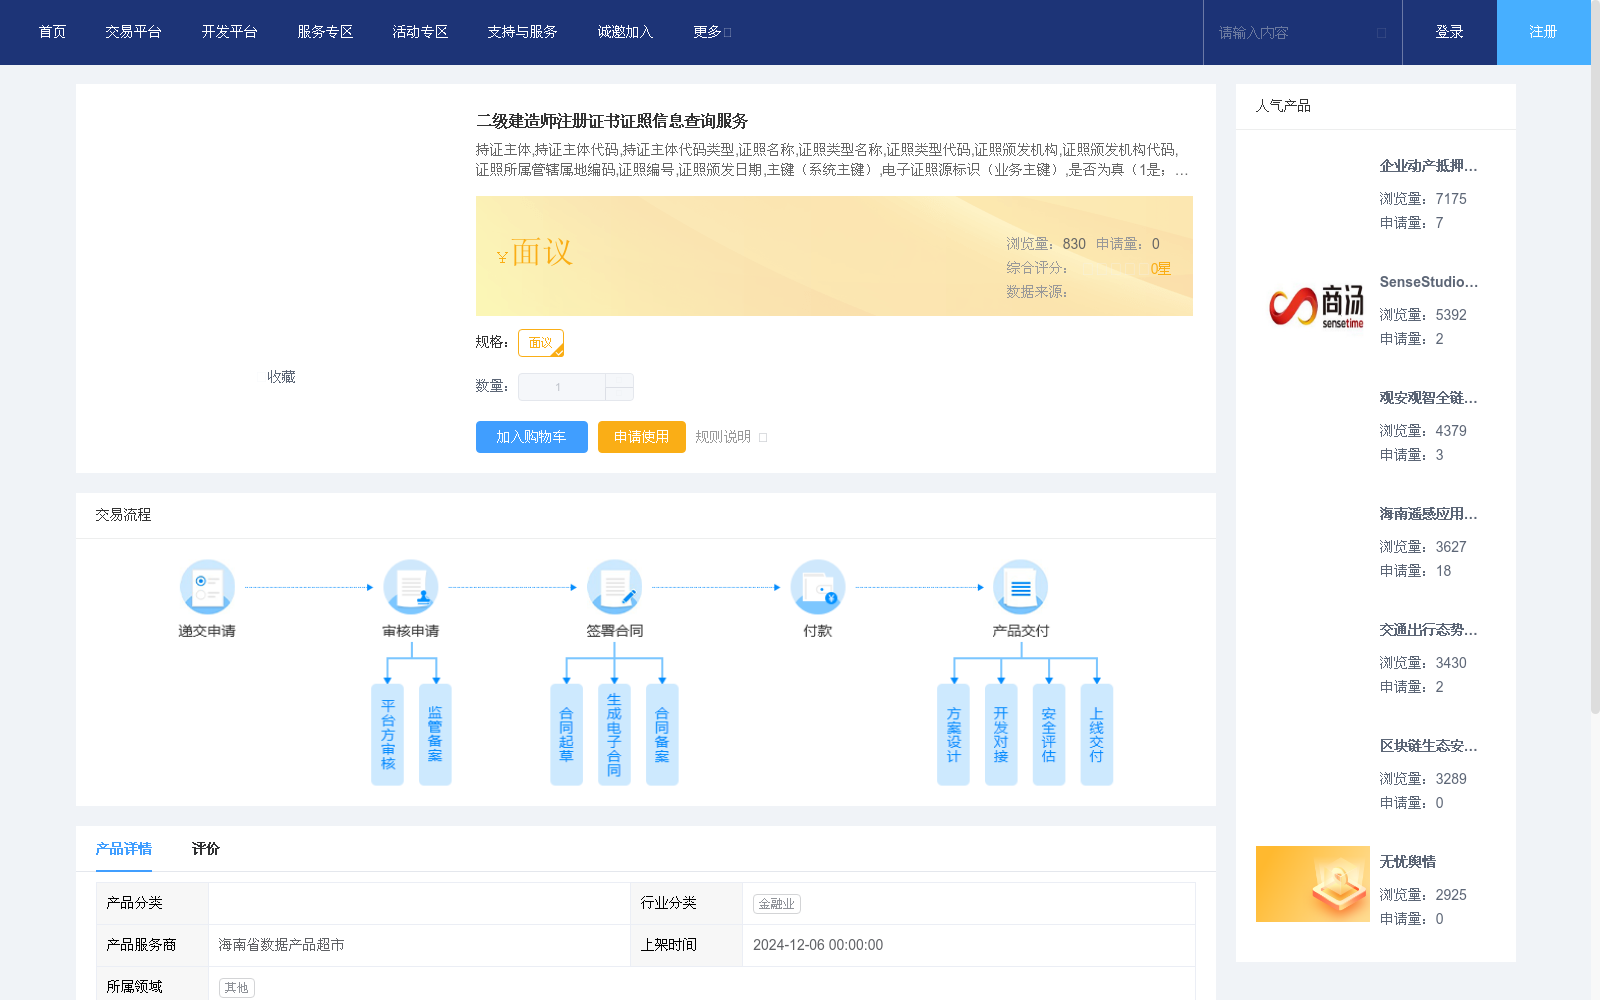
Task: Click the 海南省数据产品超市 provider text
Action: pyautogui.click(x=281, y=945)
